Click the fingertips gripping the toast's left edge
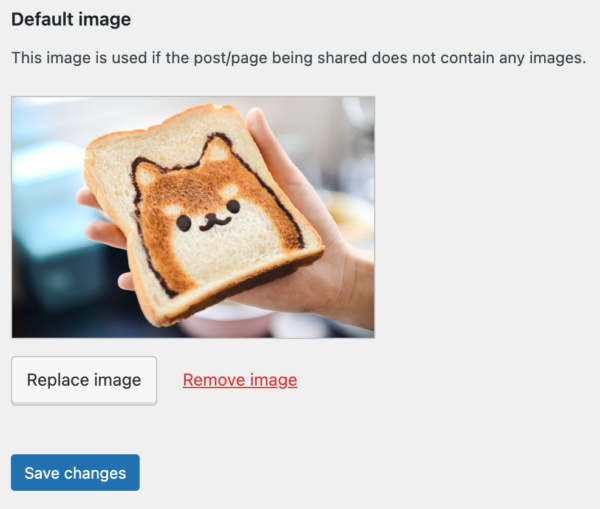Screen dimensions: 600x509 (90, 200)
